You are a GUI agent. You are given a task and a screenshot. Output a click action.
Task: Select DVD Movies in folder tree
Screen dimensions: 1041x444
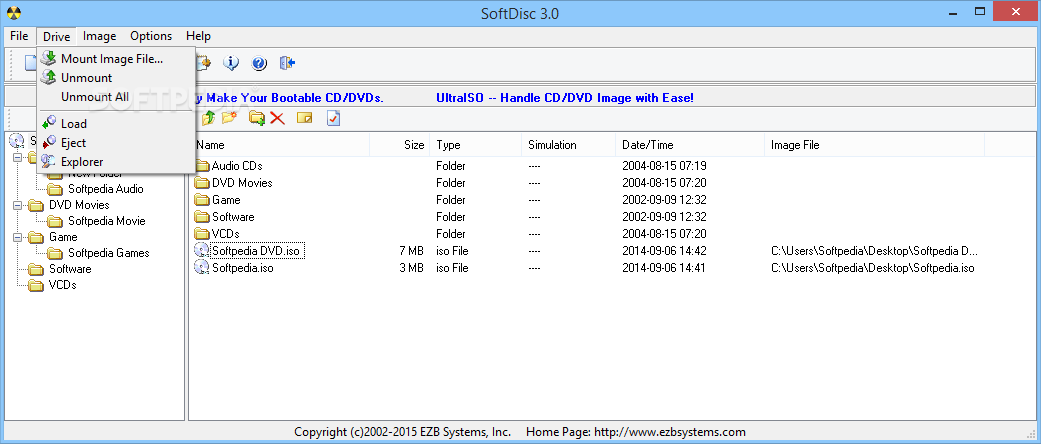tap(79, 204)
